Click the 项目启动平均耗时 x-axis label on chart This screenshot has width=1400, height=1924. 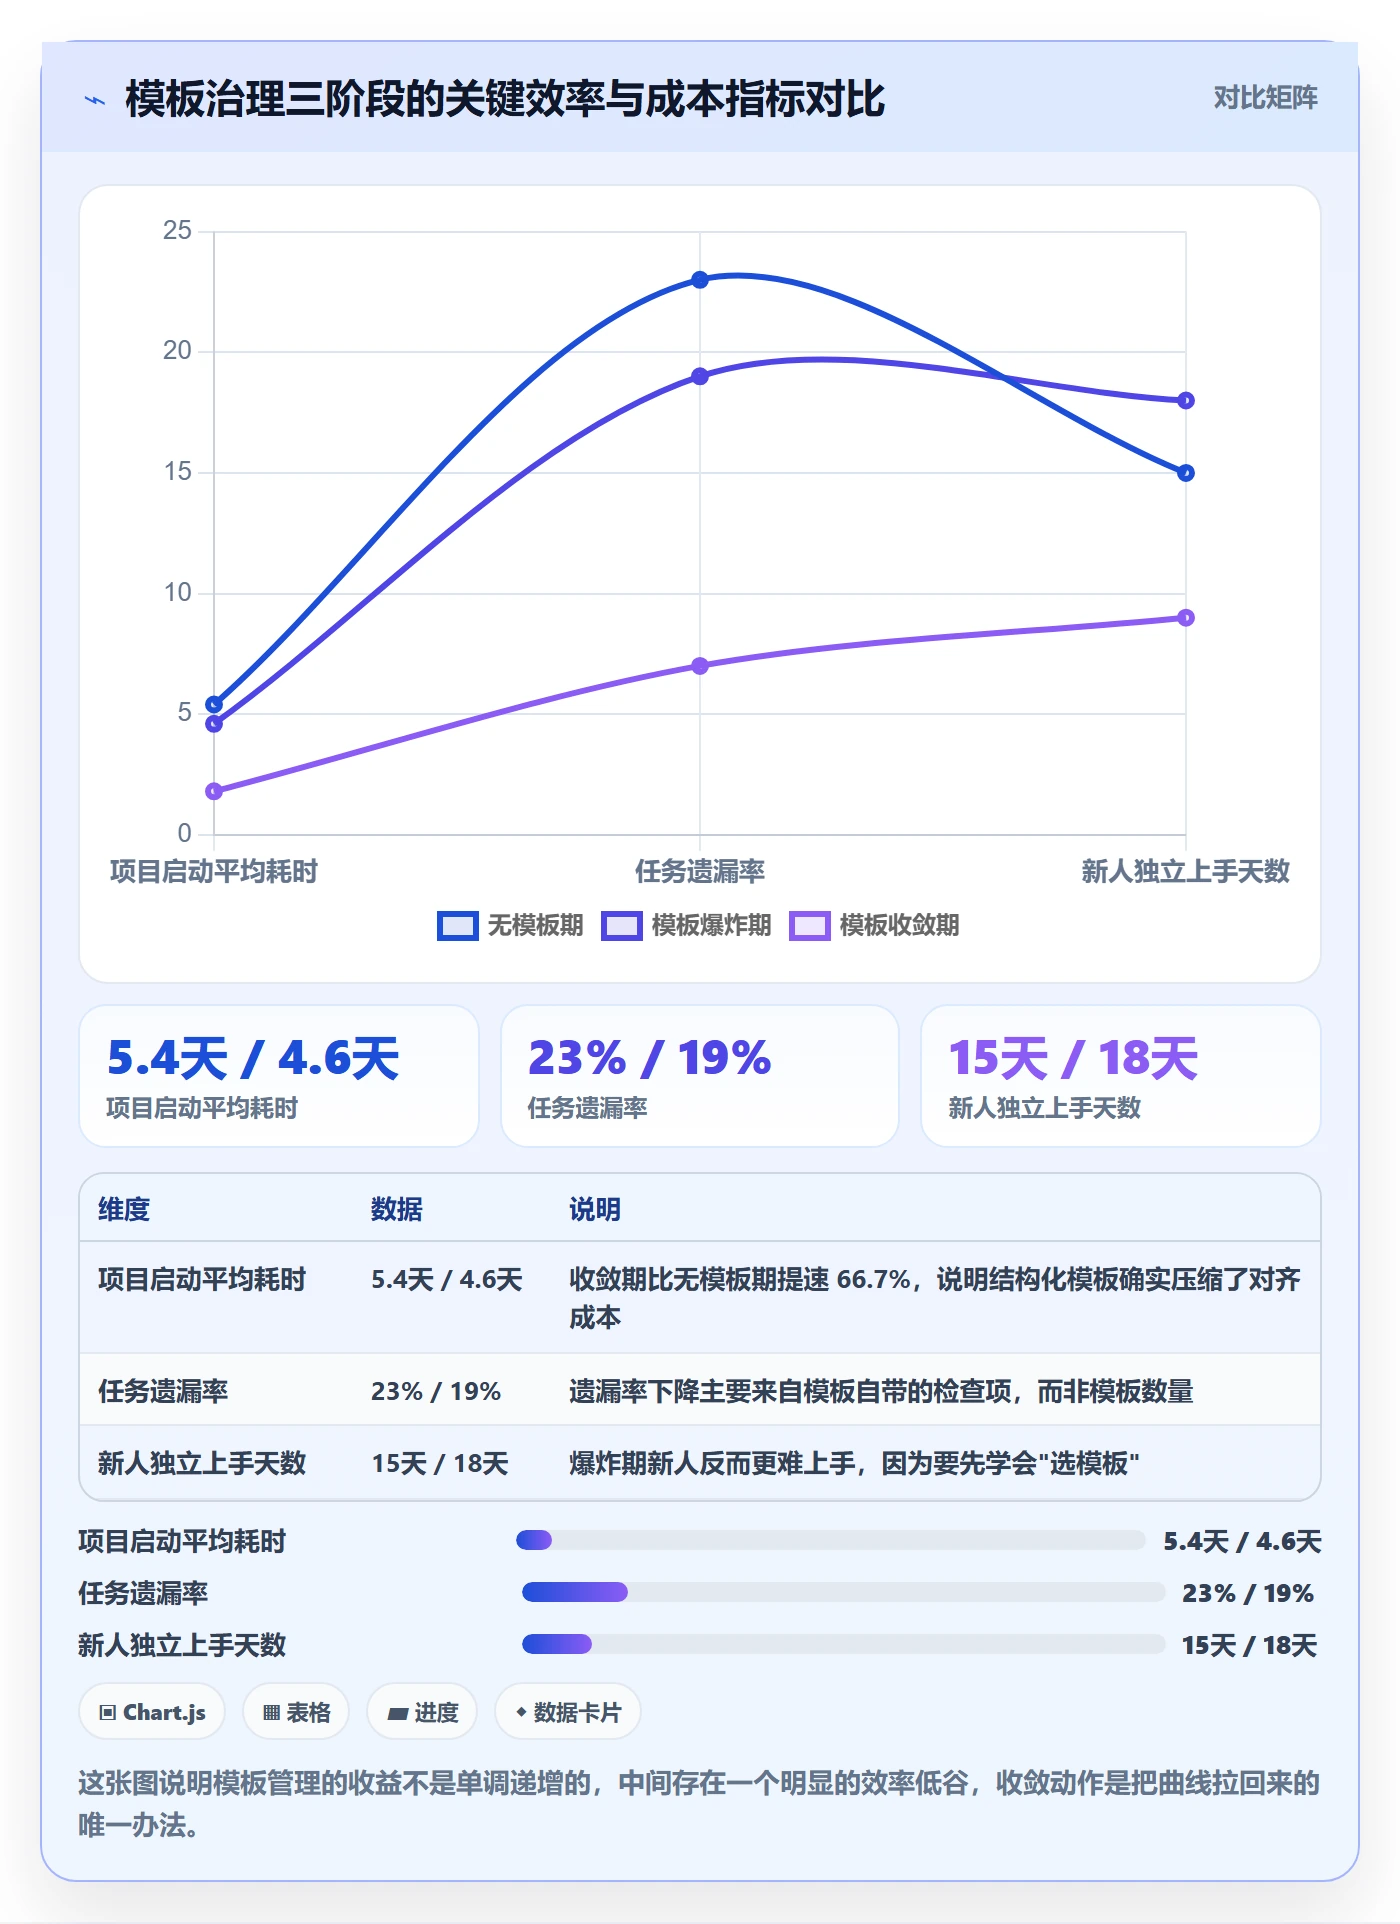(214, 871)
